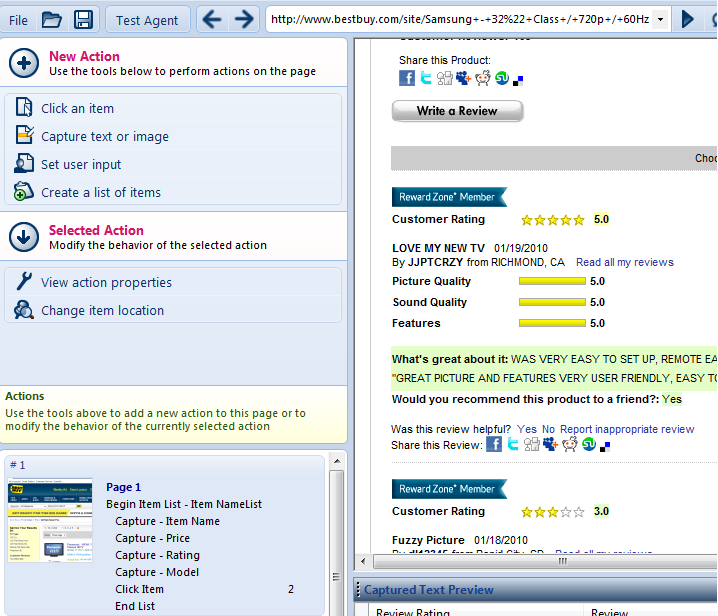Share this review on Twitter icon
Image resolution: width=718 pixels, height=616 pixels.
pos(513,444)
